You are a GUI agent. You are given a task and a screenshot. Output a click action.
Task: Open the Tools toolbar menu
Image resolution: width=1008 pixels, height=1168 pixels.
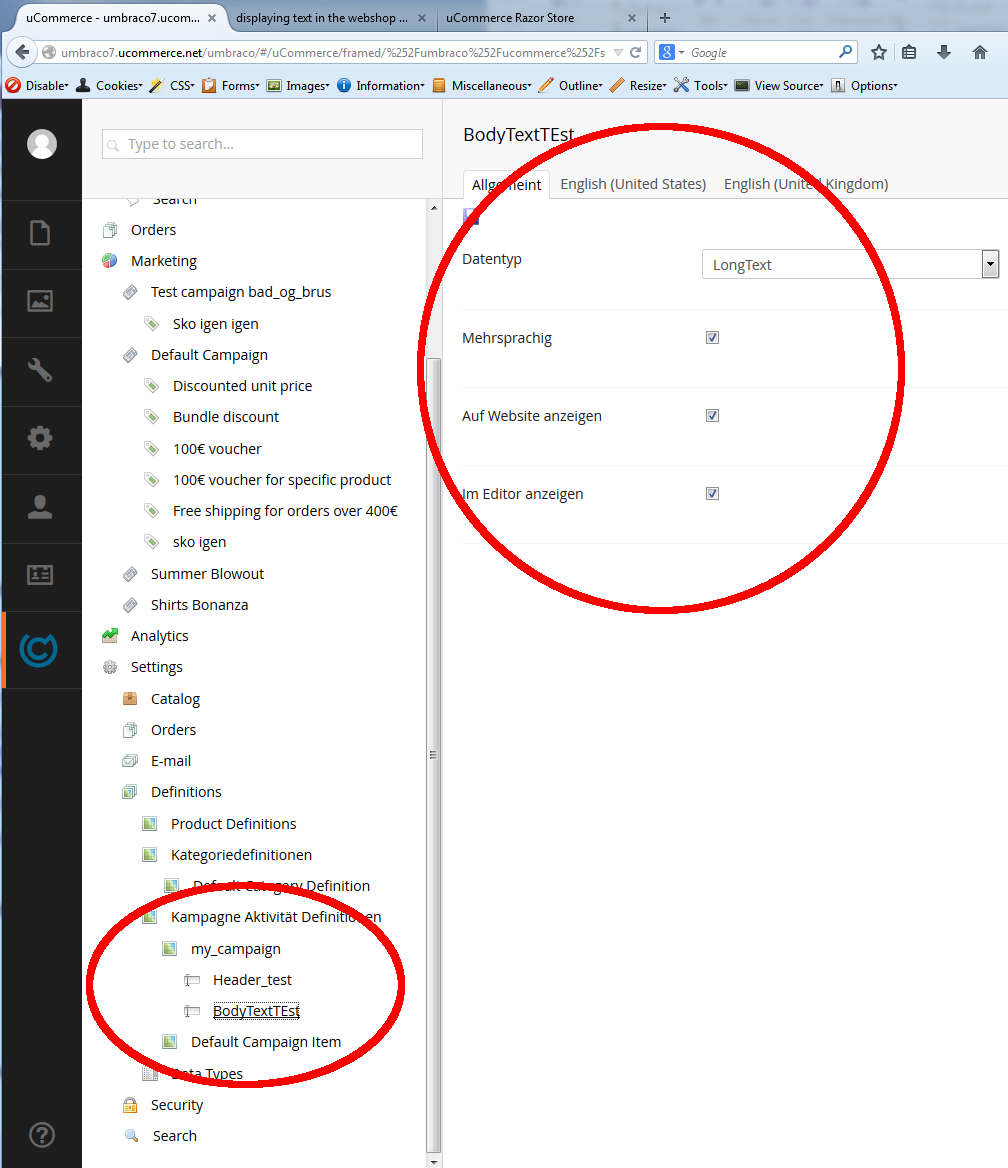pyautogui.click(x=701, y=86)
